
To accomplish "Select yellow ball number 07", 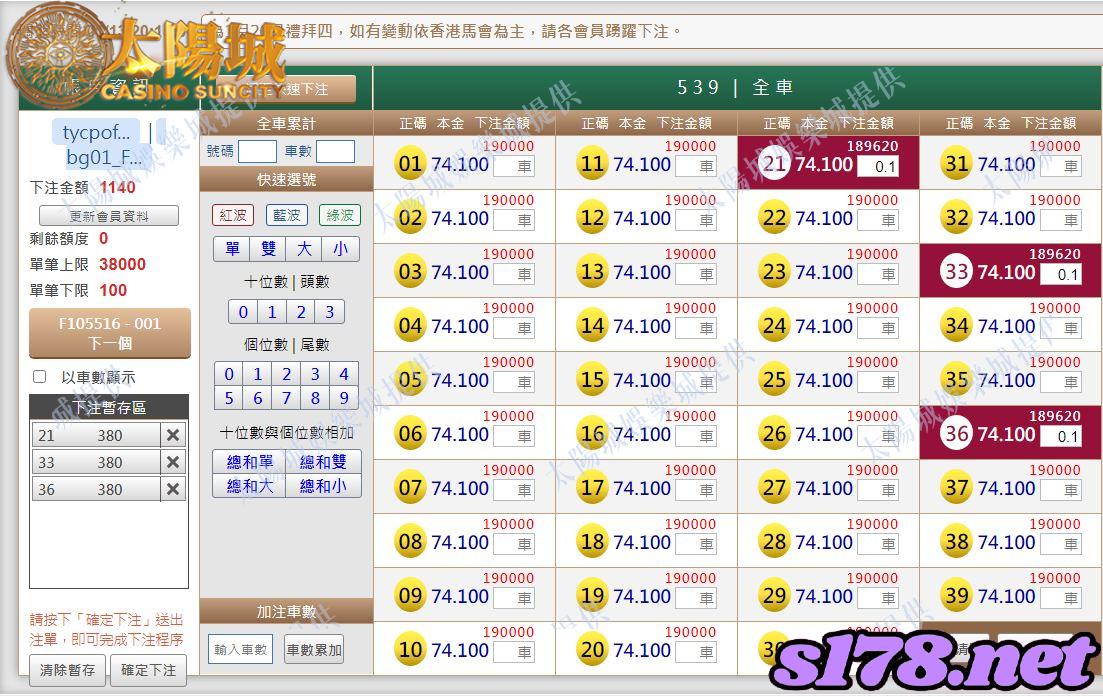I will point(410,487).
